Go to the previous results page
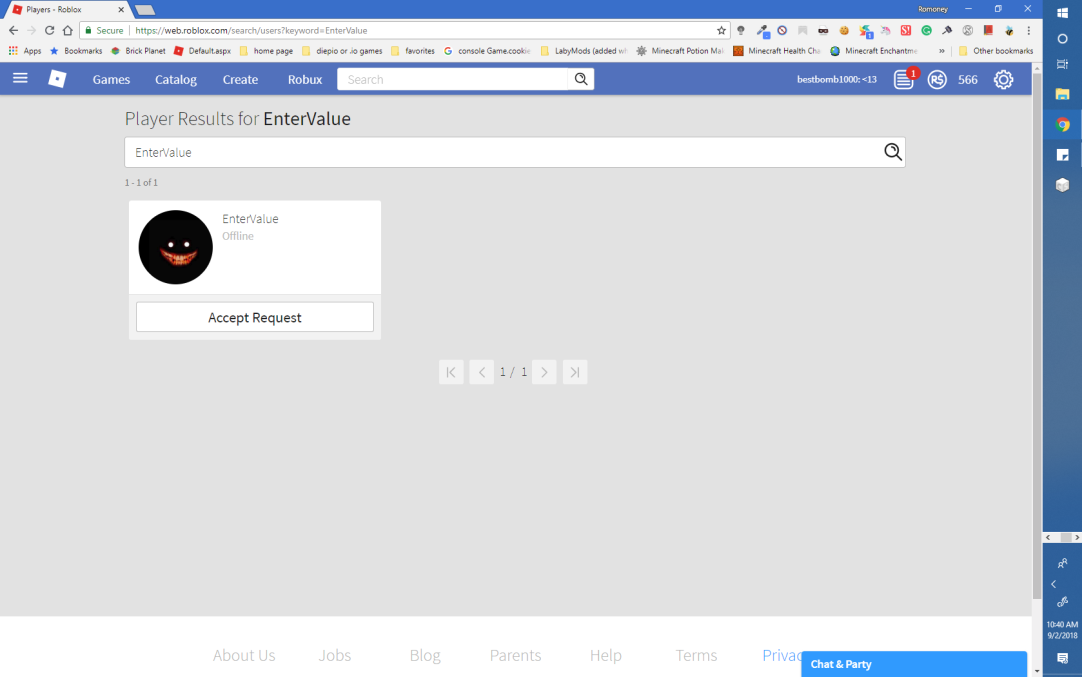This screenshot has width=1082, height=677. (x=482, y=373)
